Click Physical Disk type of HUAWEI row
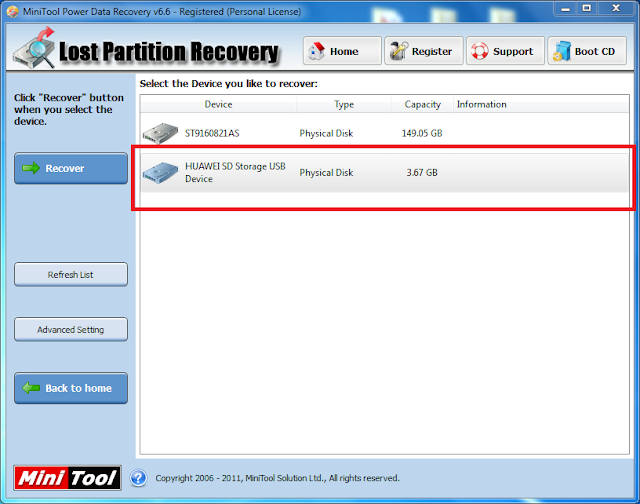This screenshot has width=640, height=504. tap(326, 173)
